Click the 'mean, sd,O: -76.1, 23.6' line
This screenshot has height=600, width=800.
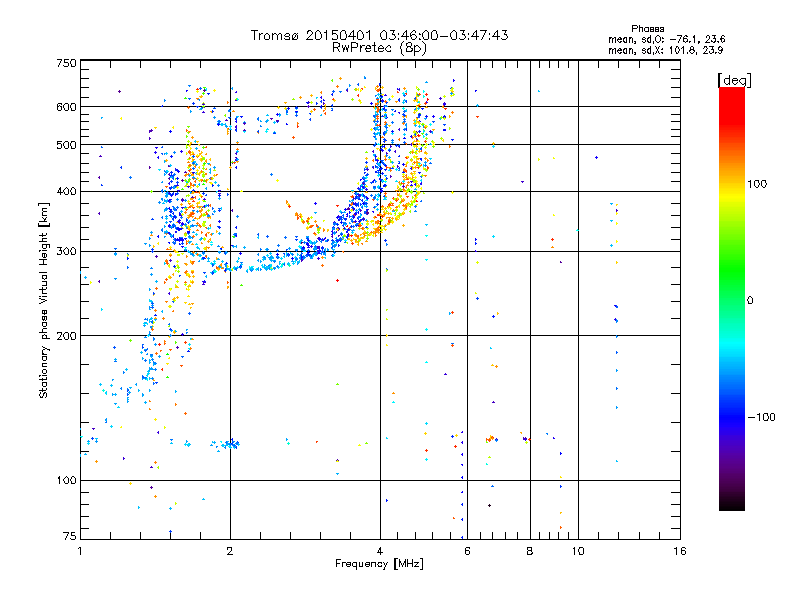click(x=666, y=39)
